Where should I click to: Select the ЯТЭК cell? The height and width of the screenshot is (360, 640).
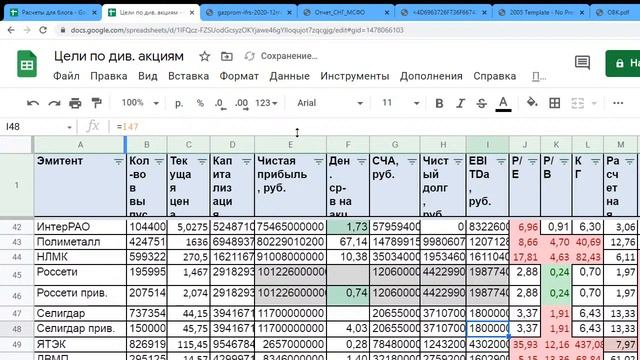(x=80, y=344)
